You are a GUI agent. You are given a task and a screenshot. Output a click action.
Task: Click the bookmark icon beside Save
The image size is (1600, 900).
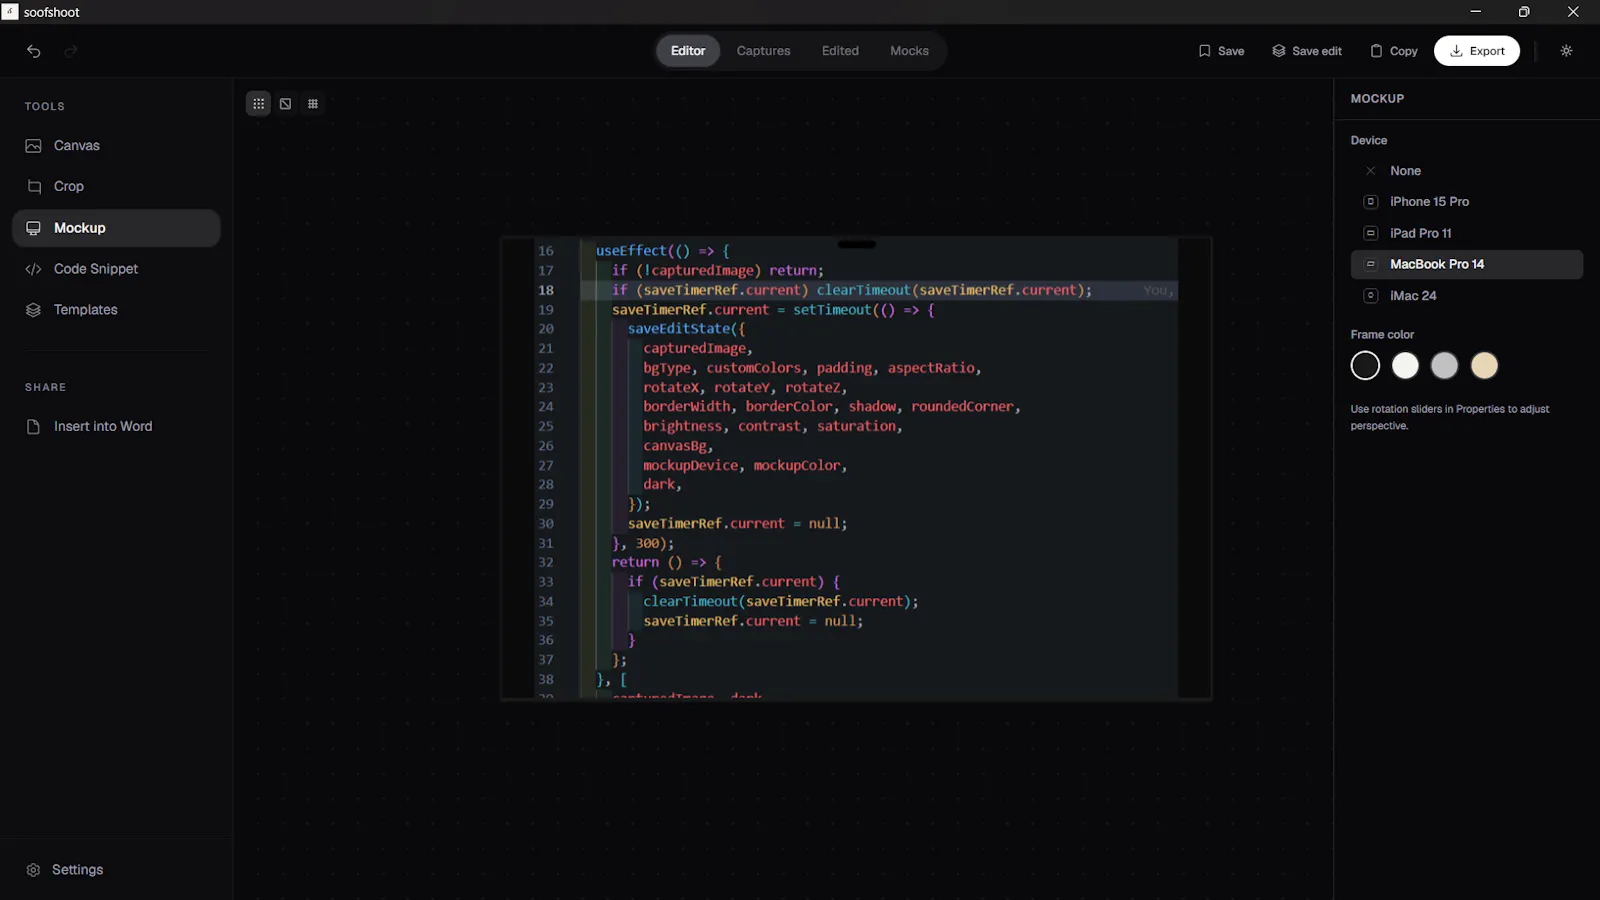(1205, 51)
